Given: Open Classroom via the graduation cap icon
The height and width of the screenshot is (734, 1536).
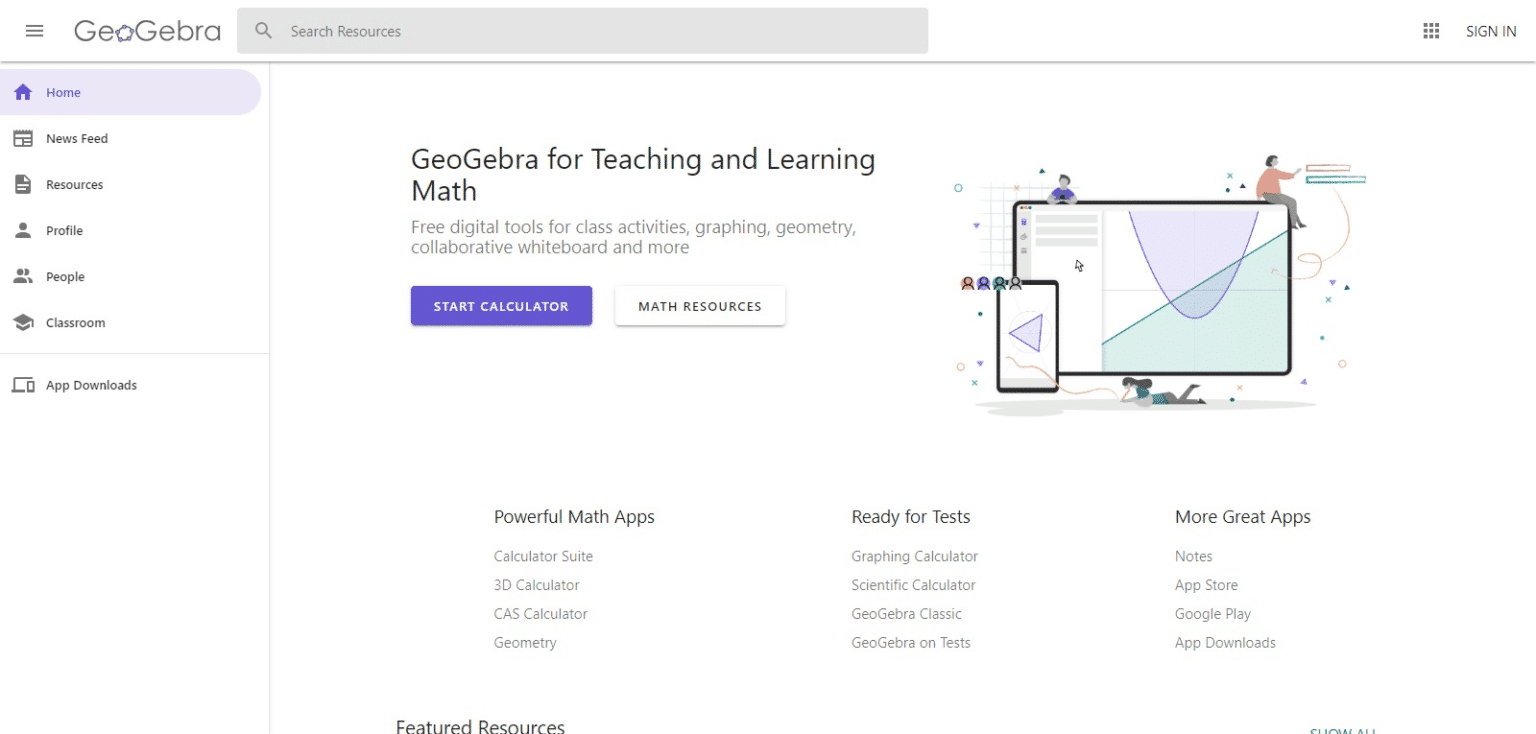Looking at the screenshot, I should [22, 322].
